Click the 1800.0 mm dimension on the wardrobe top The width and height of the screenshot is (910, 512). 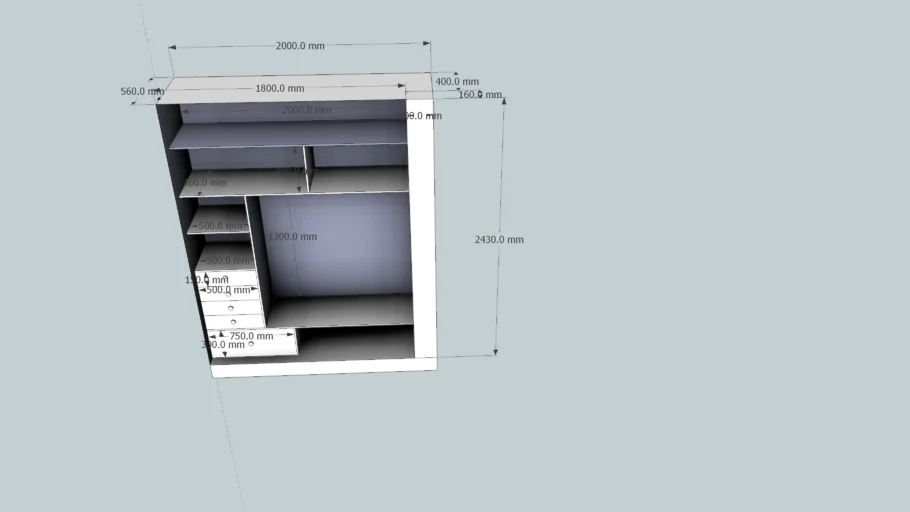pyautogui.click(x=280, y=88)
